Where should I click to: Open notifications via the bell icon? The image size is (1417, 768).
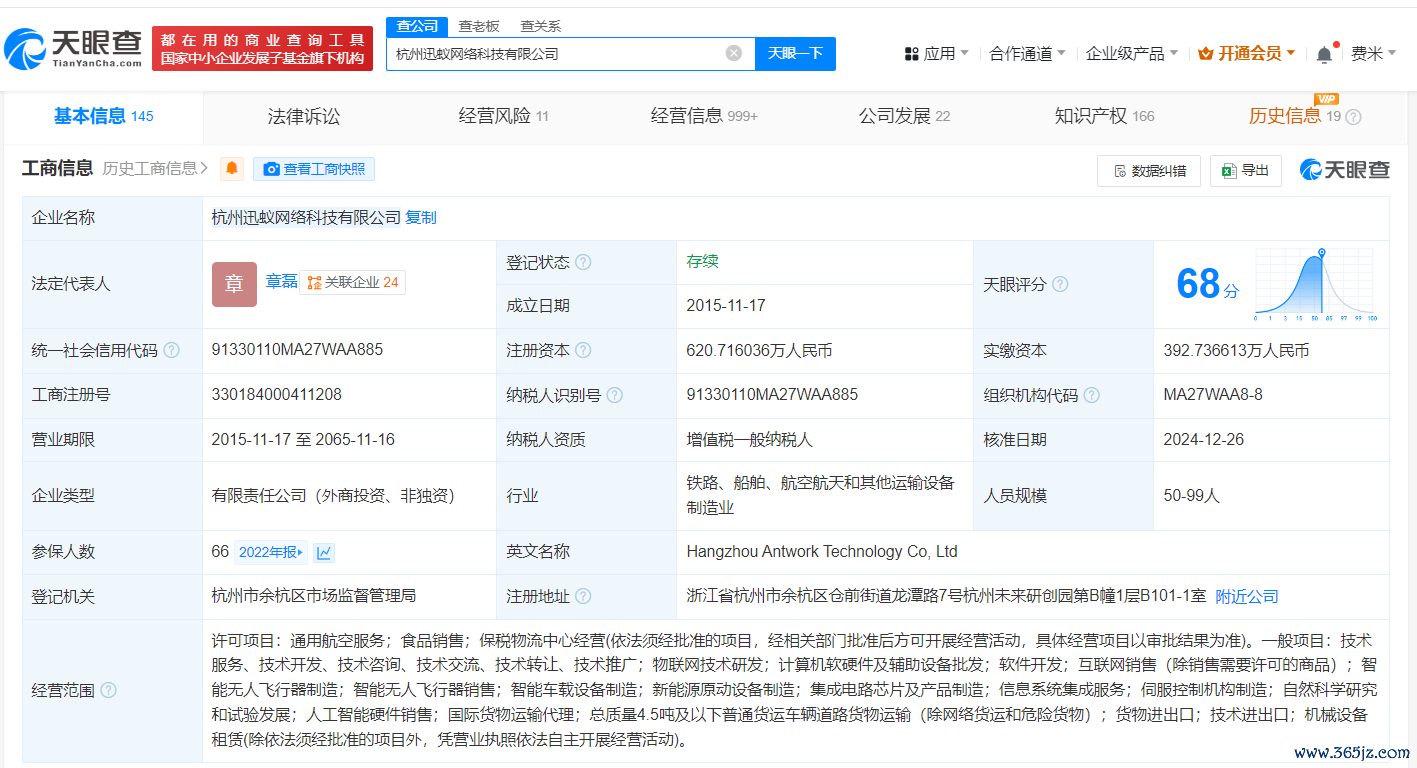click(x=1325, y=54)
